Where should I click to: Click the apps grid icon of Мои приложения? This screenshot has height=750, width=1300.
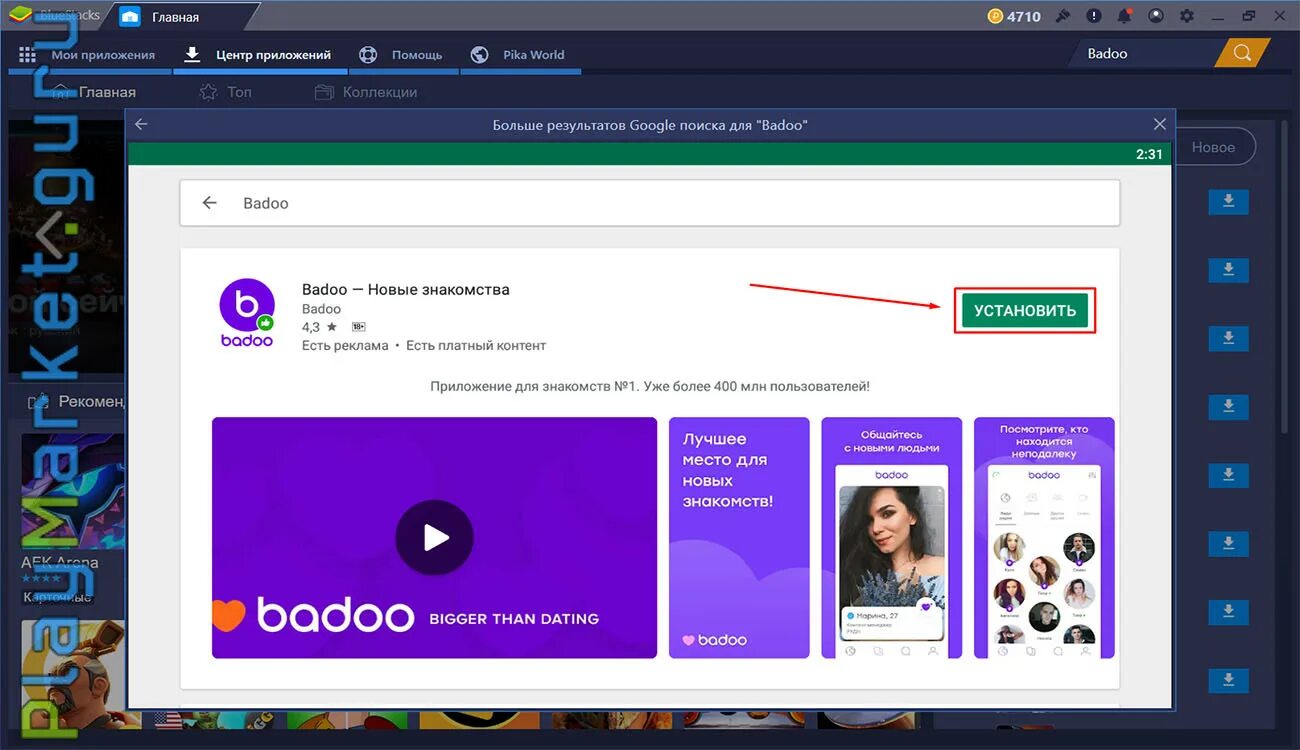[28, 55]
